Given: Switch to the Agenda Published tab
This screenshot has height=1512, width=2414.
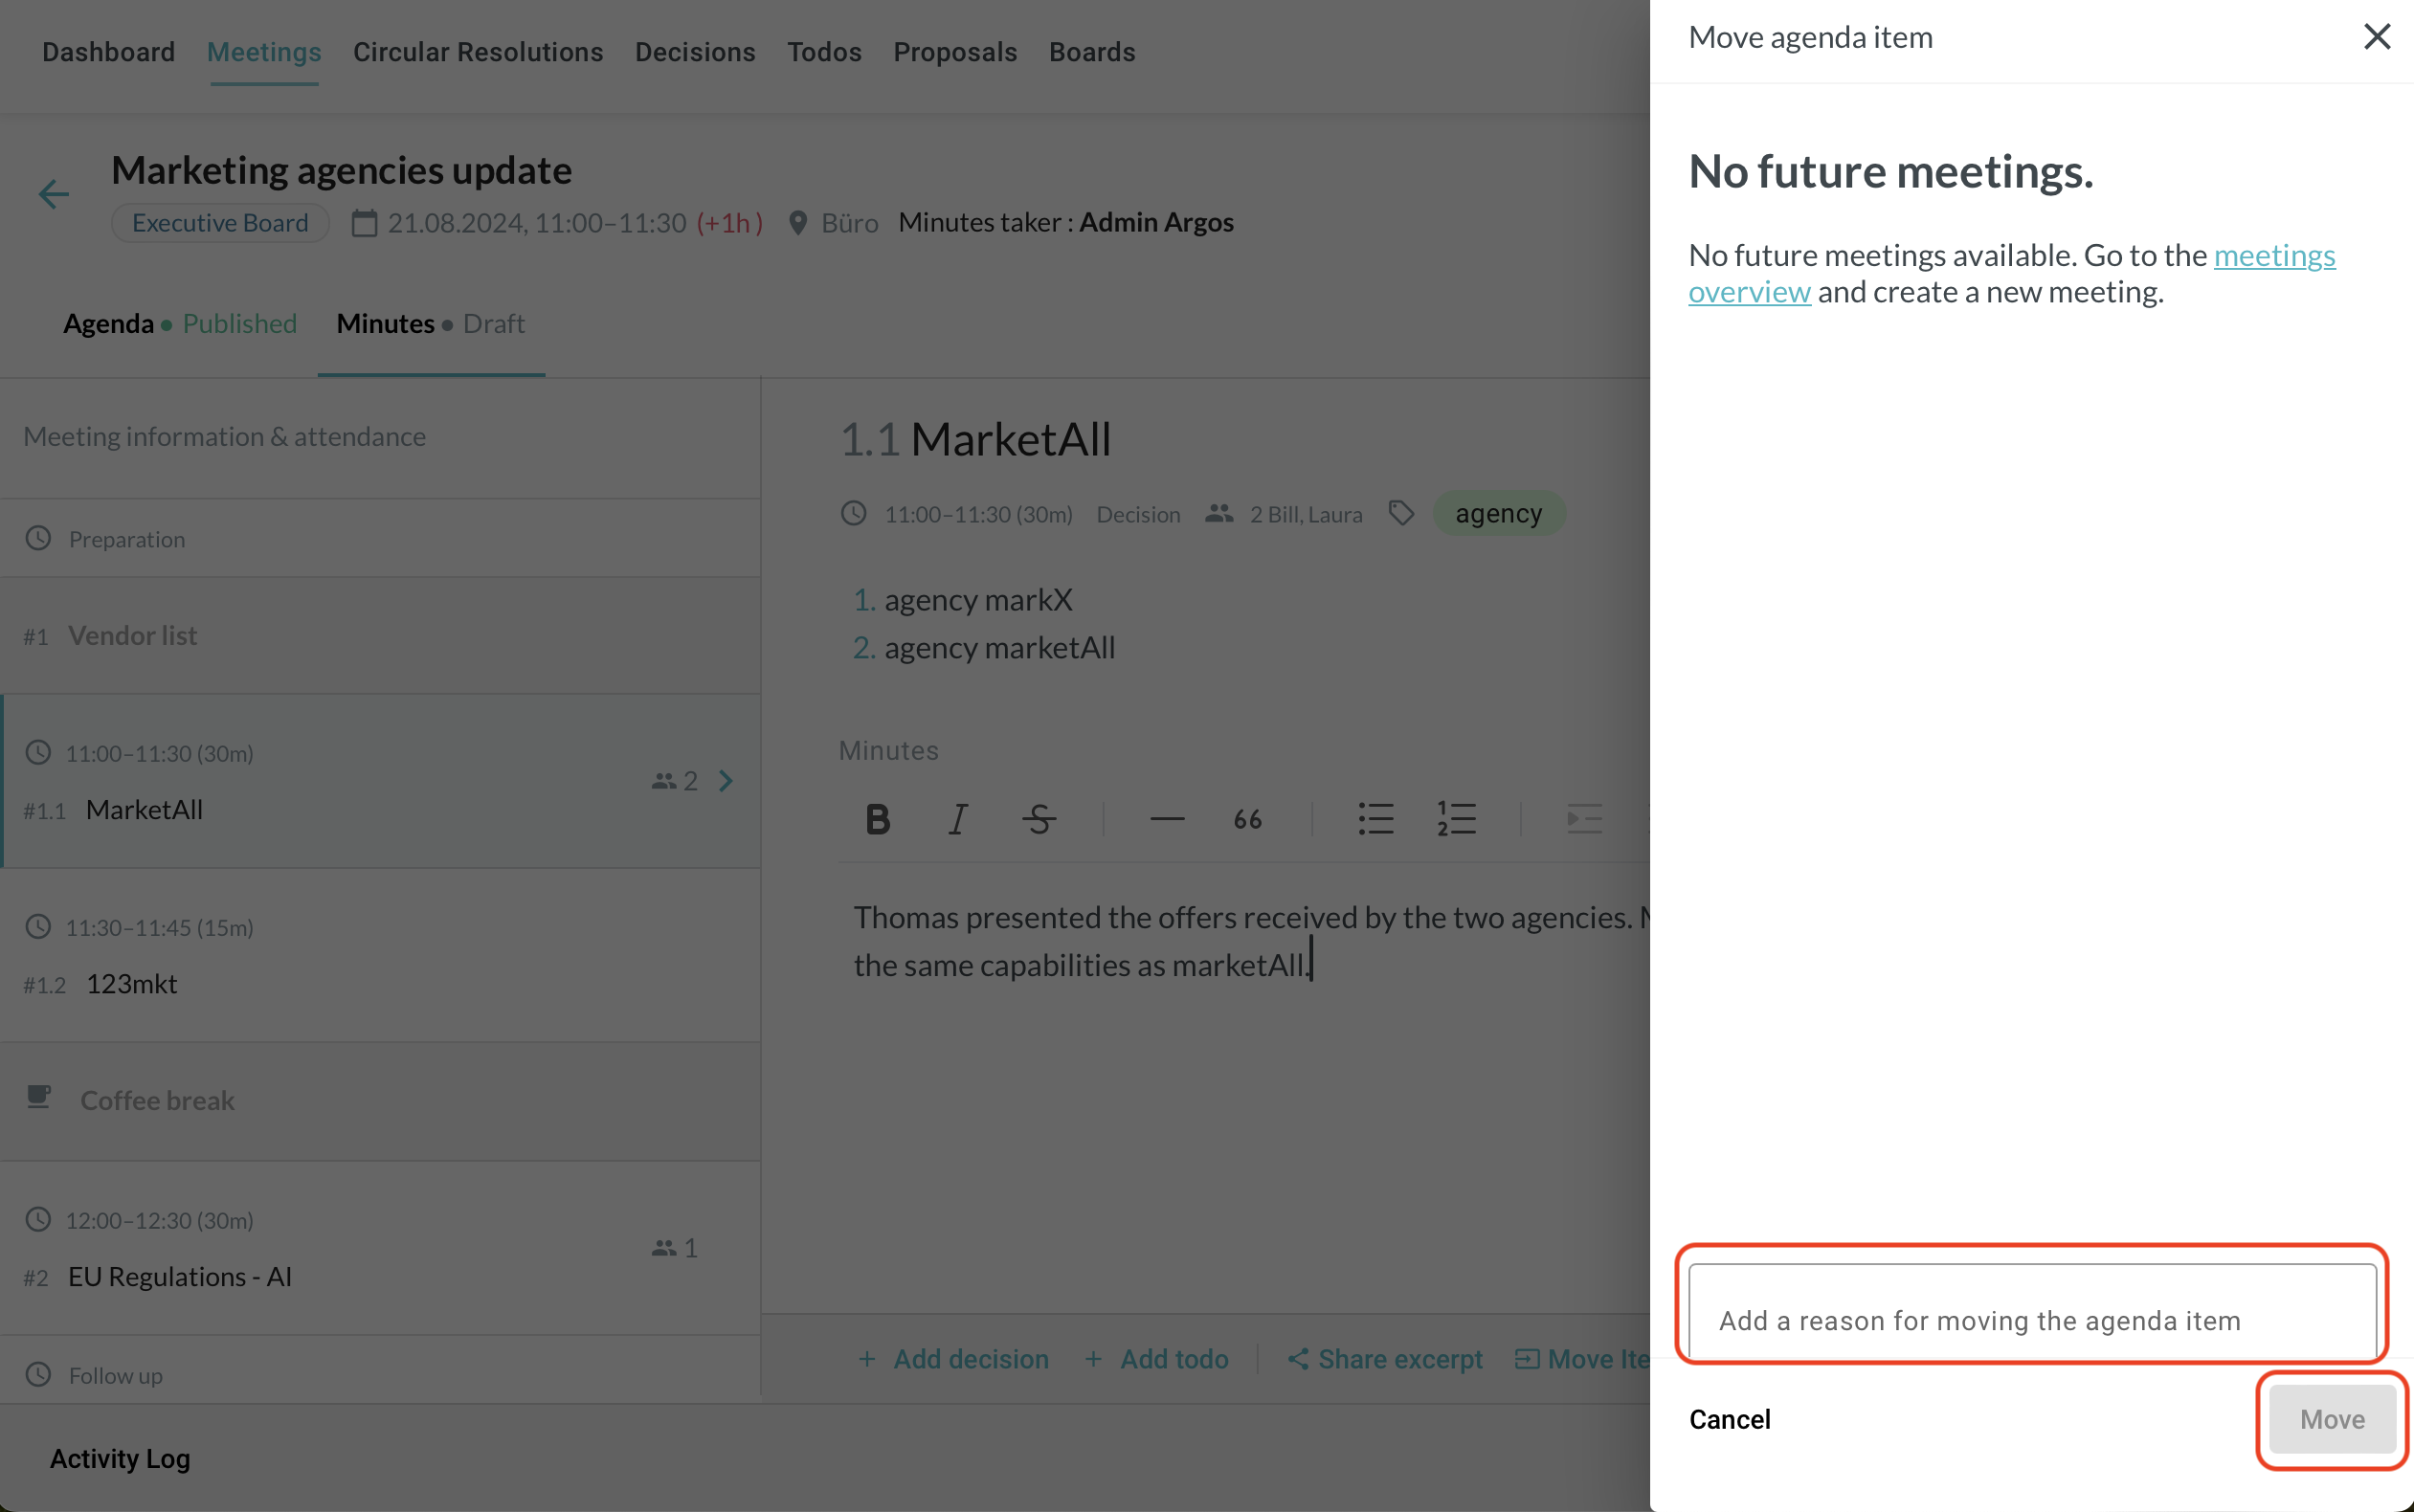Looking at the screenshot, I should (180, 324).
